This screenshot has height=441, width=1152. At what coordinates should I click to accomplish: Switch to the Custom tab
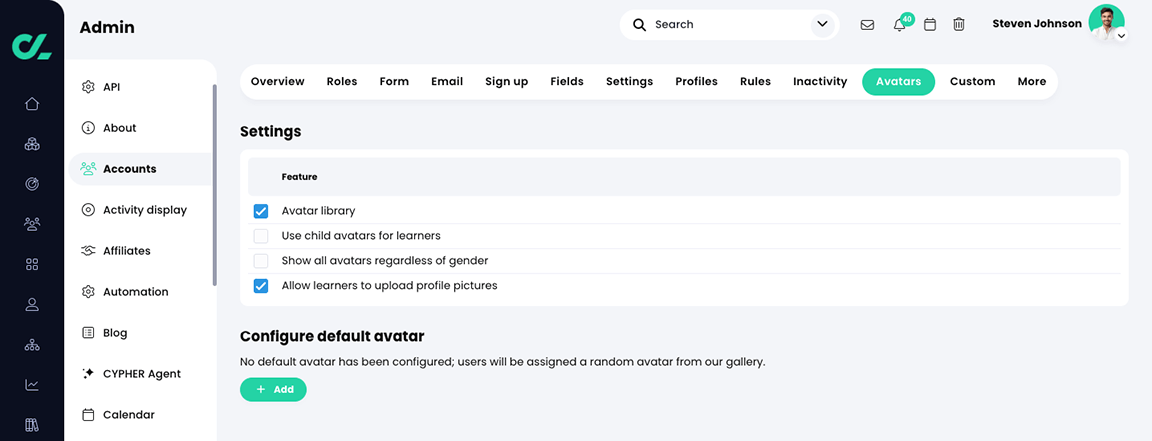972,82
